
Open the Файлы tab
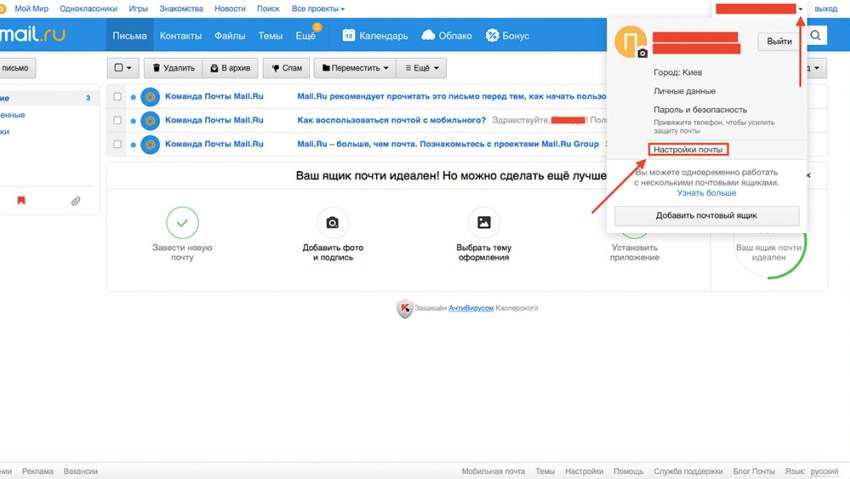(x=230, y=35)
